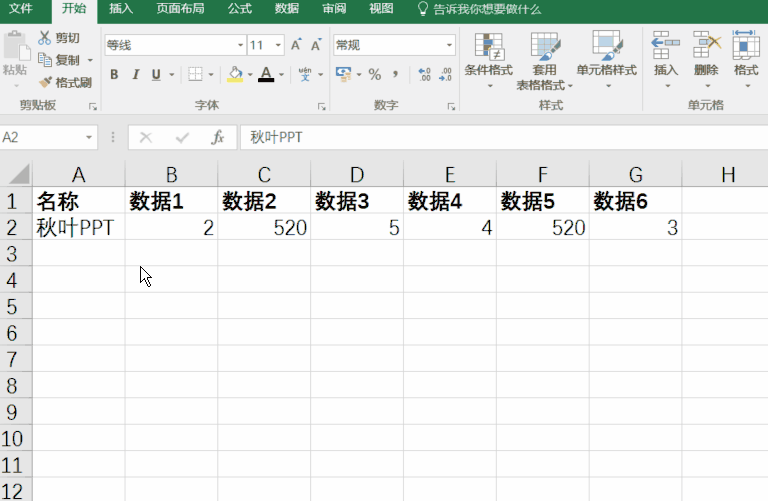
Task: Click formula bar showing 秋叶PPT
Action: pyautogui.click(x=504, y=138)
